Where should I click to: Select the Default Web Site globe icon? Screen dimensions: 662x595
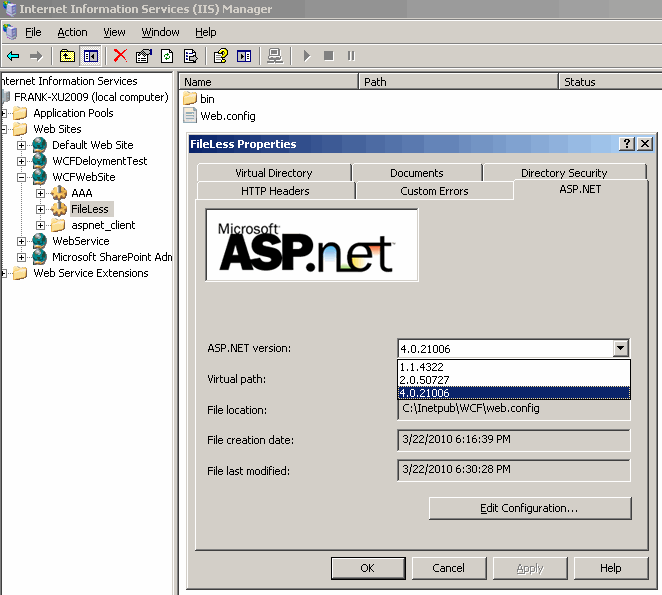[39, 145]
